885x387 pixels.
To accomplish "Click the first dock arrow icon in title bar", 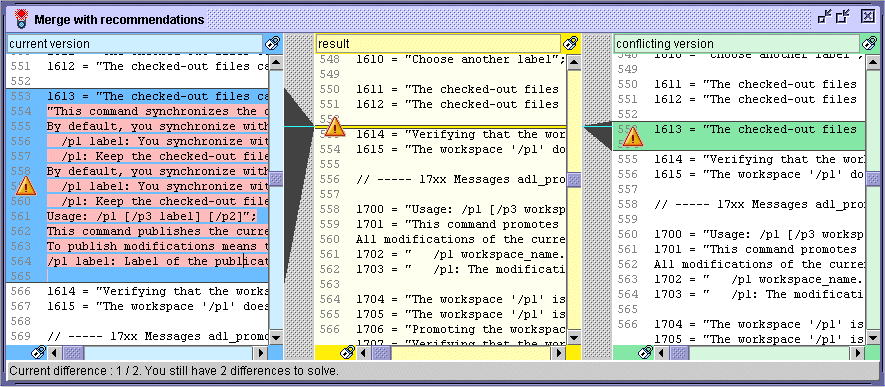I will tap(825, 17).
